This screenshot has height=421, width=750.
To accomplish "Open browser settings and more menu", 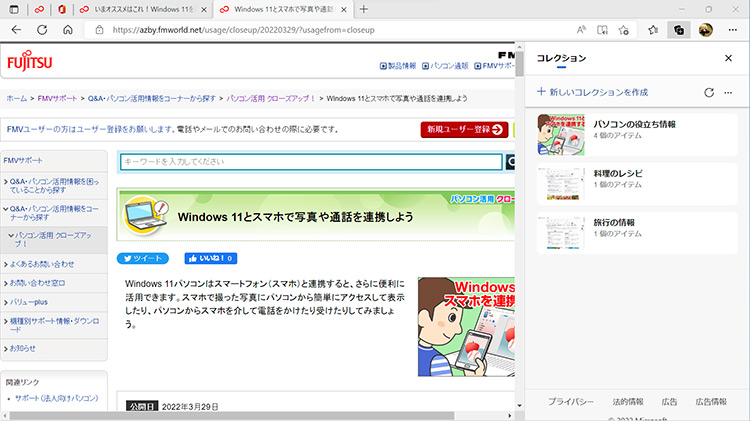I will (x=733, y=30).
